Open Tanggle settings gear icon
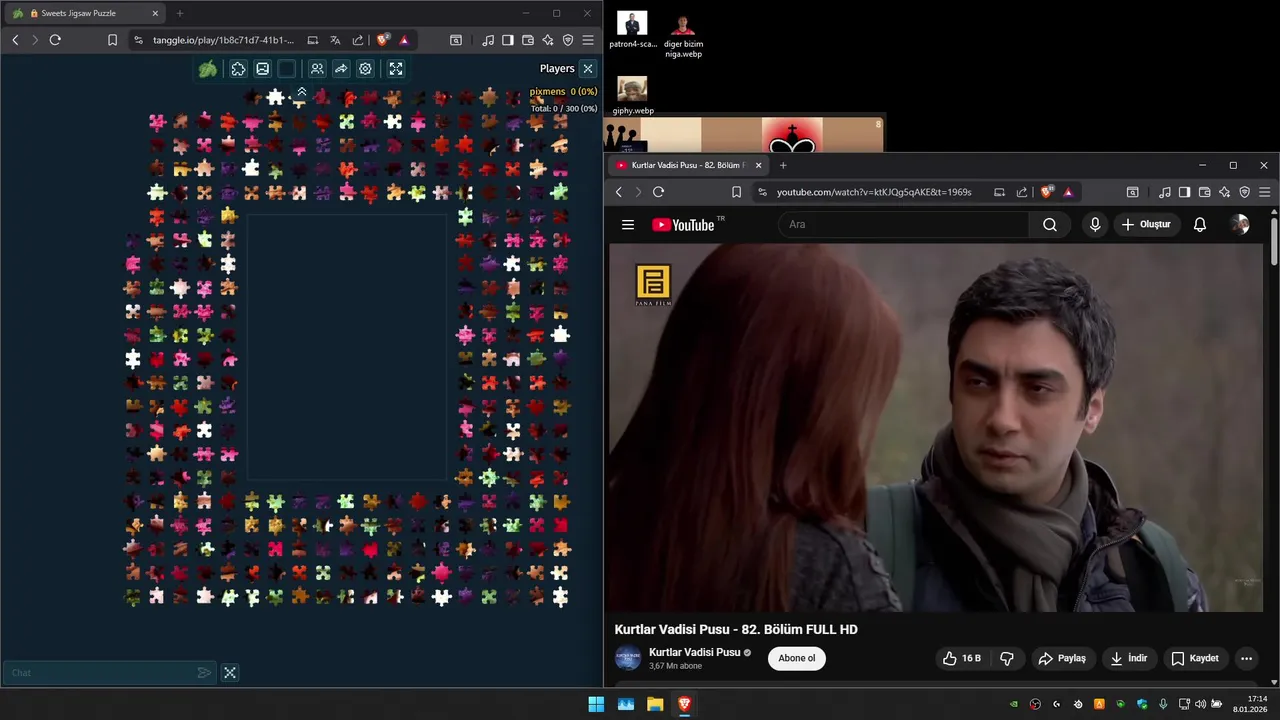Screen dimensions: 1280x720 tap(366, 69)
